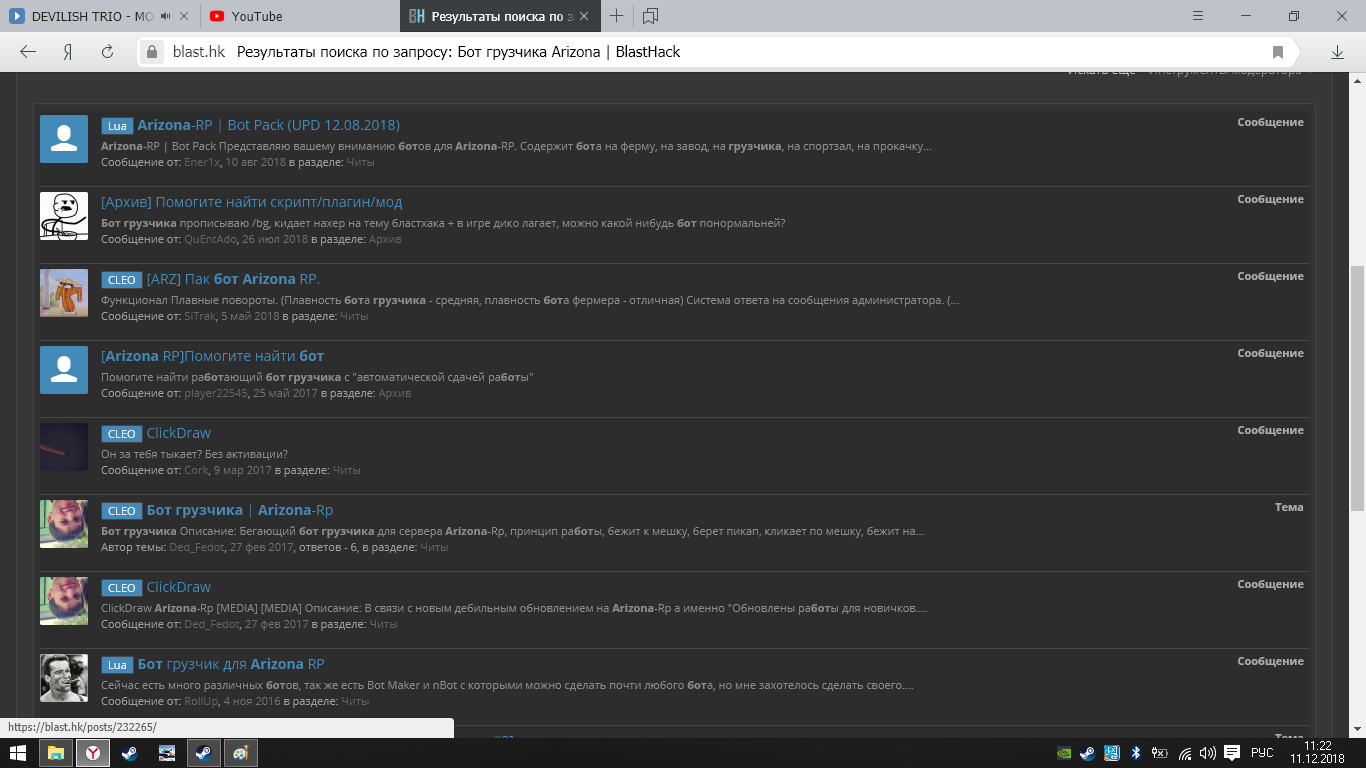The image size is (1366, 768).
Task: Click the Bluetooth tray icon
Action: [x=1136, y=753]
